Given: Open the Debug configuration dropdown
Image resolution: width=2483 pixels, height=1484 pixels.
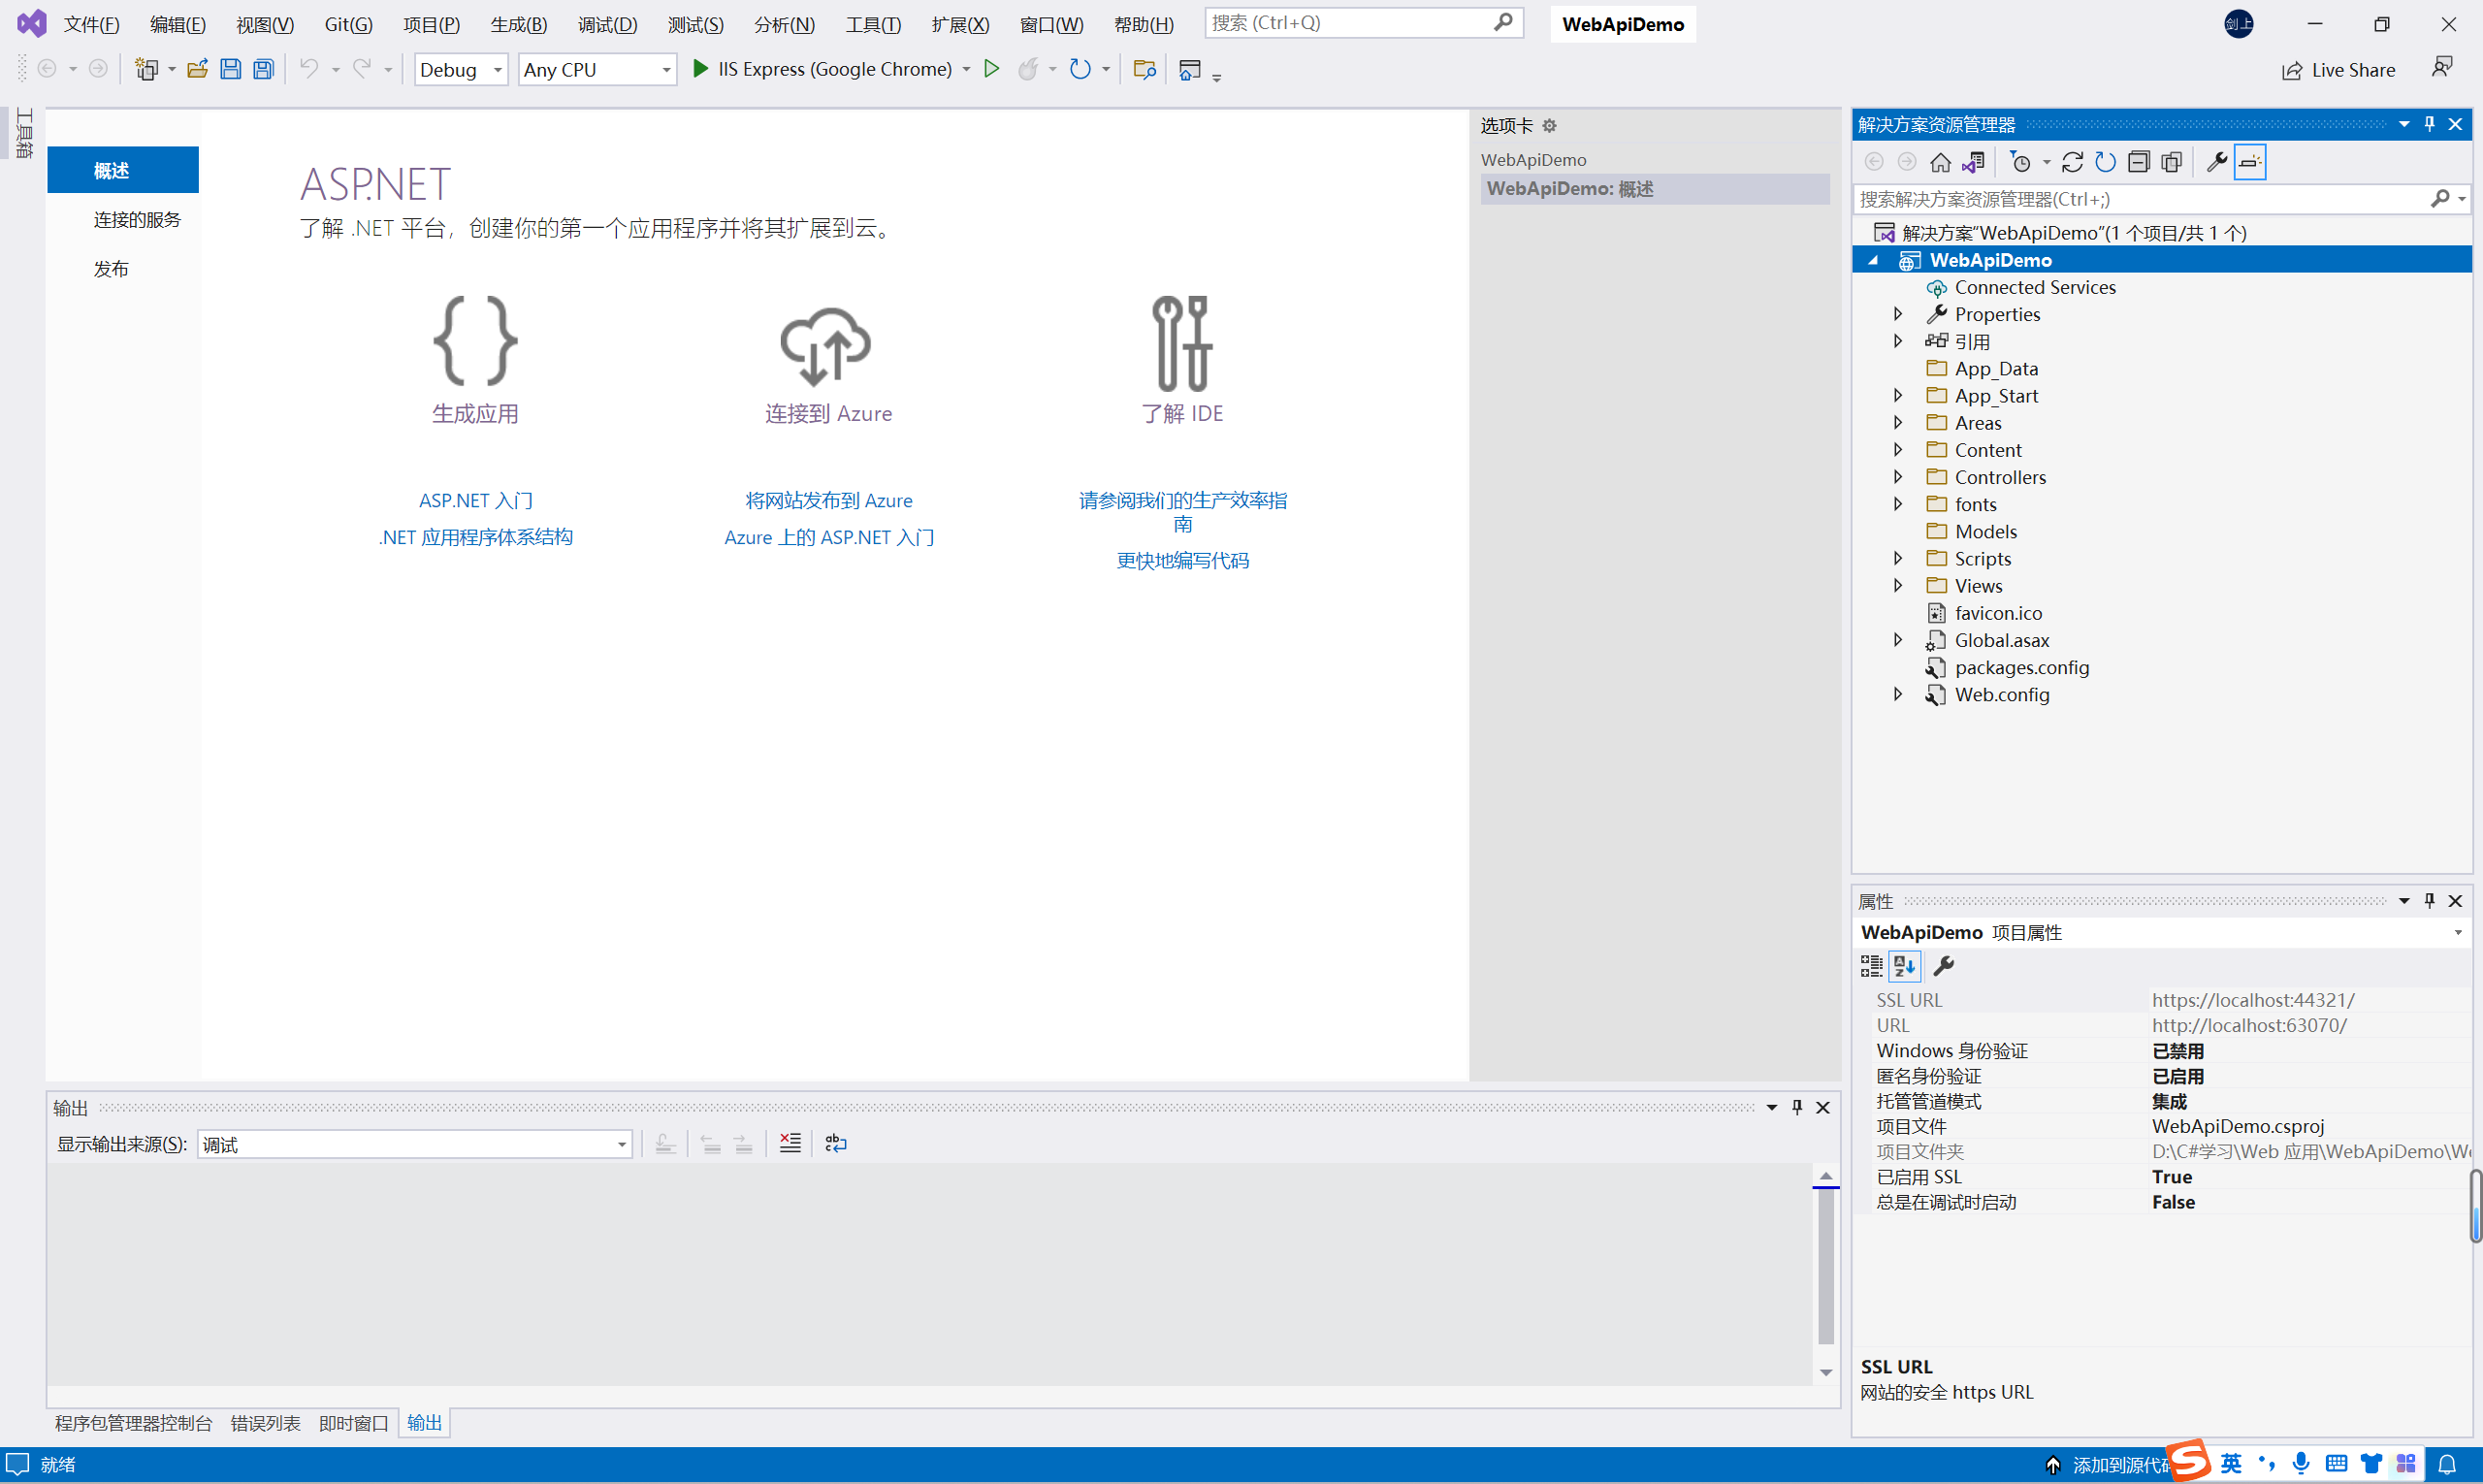Looking at the screenshot, I should point(461,69).
